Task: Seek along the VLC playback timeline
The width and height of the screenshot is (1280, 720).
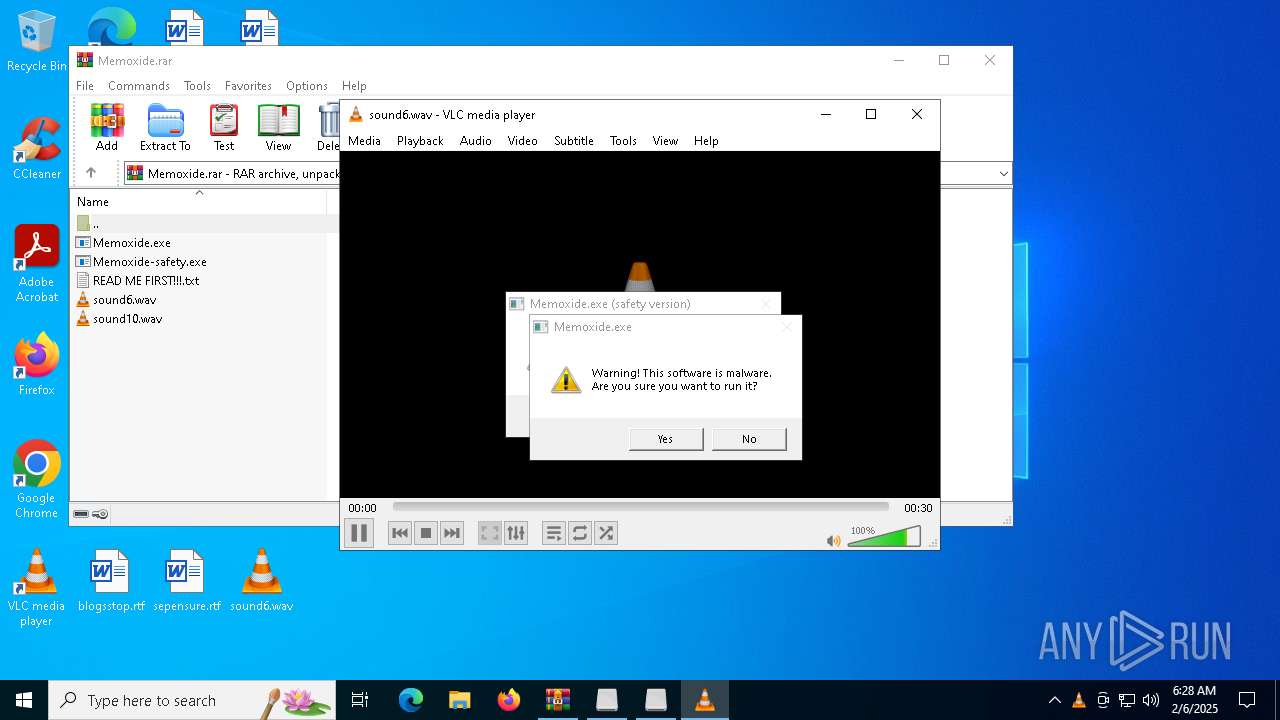Action: pyautogui.click(x=640, y=508)
